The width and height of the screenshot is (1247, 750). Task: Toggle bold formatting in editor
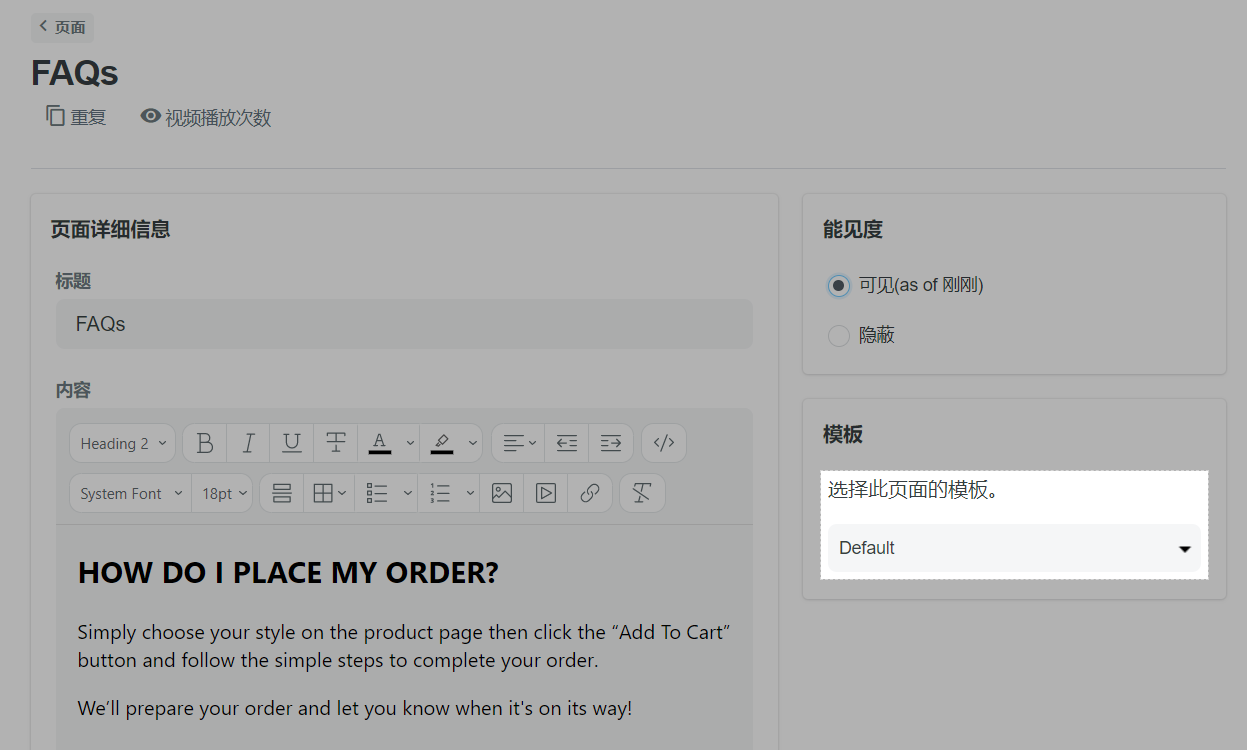click(x=205, y=443)
